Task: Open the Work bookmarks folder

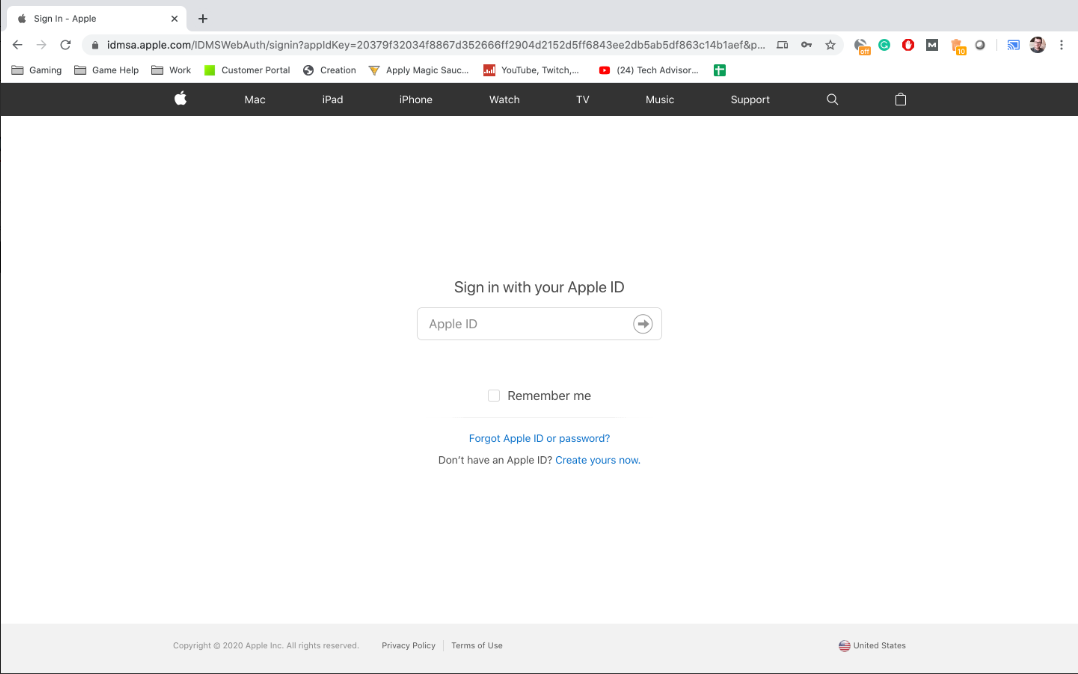Action: (171, 70)
